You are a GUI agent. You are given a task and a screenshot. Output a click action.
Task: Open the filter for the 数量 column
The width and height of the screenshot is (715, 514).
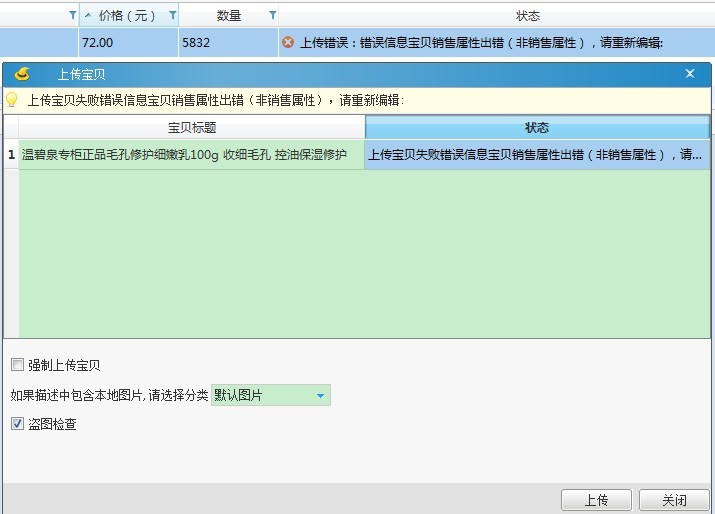(x=272, y=15)
